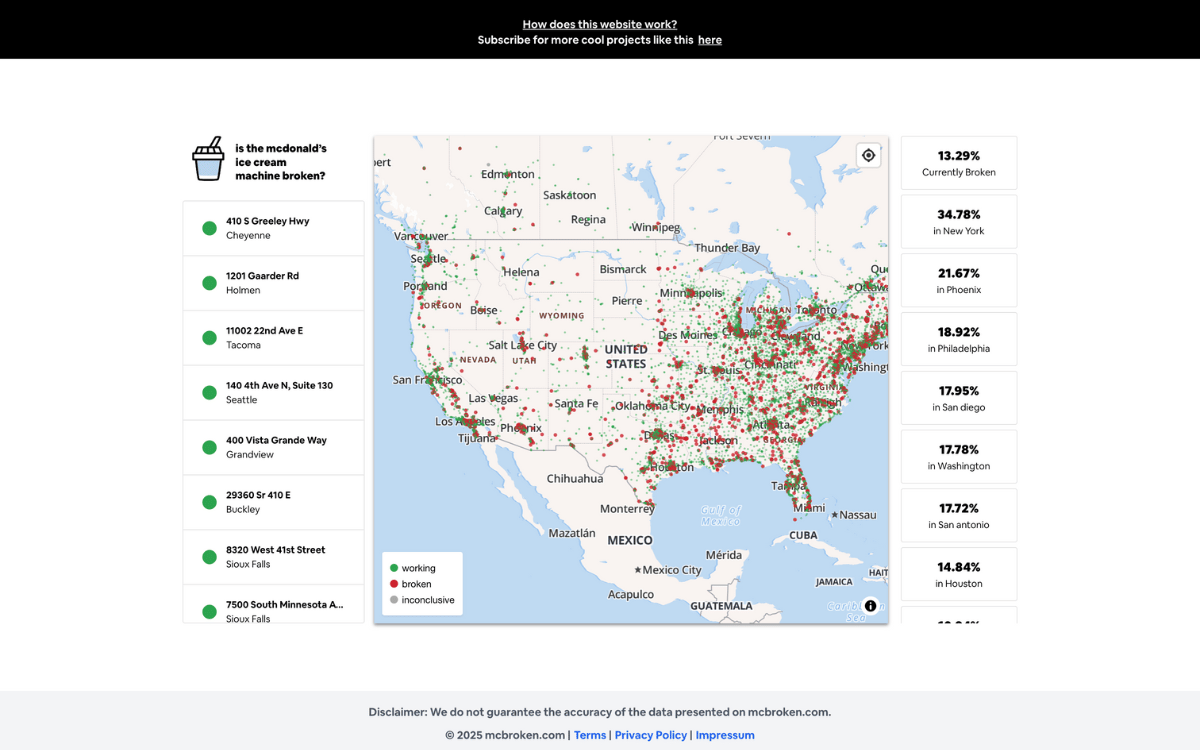Click the Mexico City map label
The height and width of the screenshot is (750, 1200).
point(673,570)
